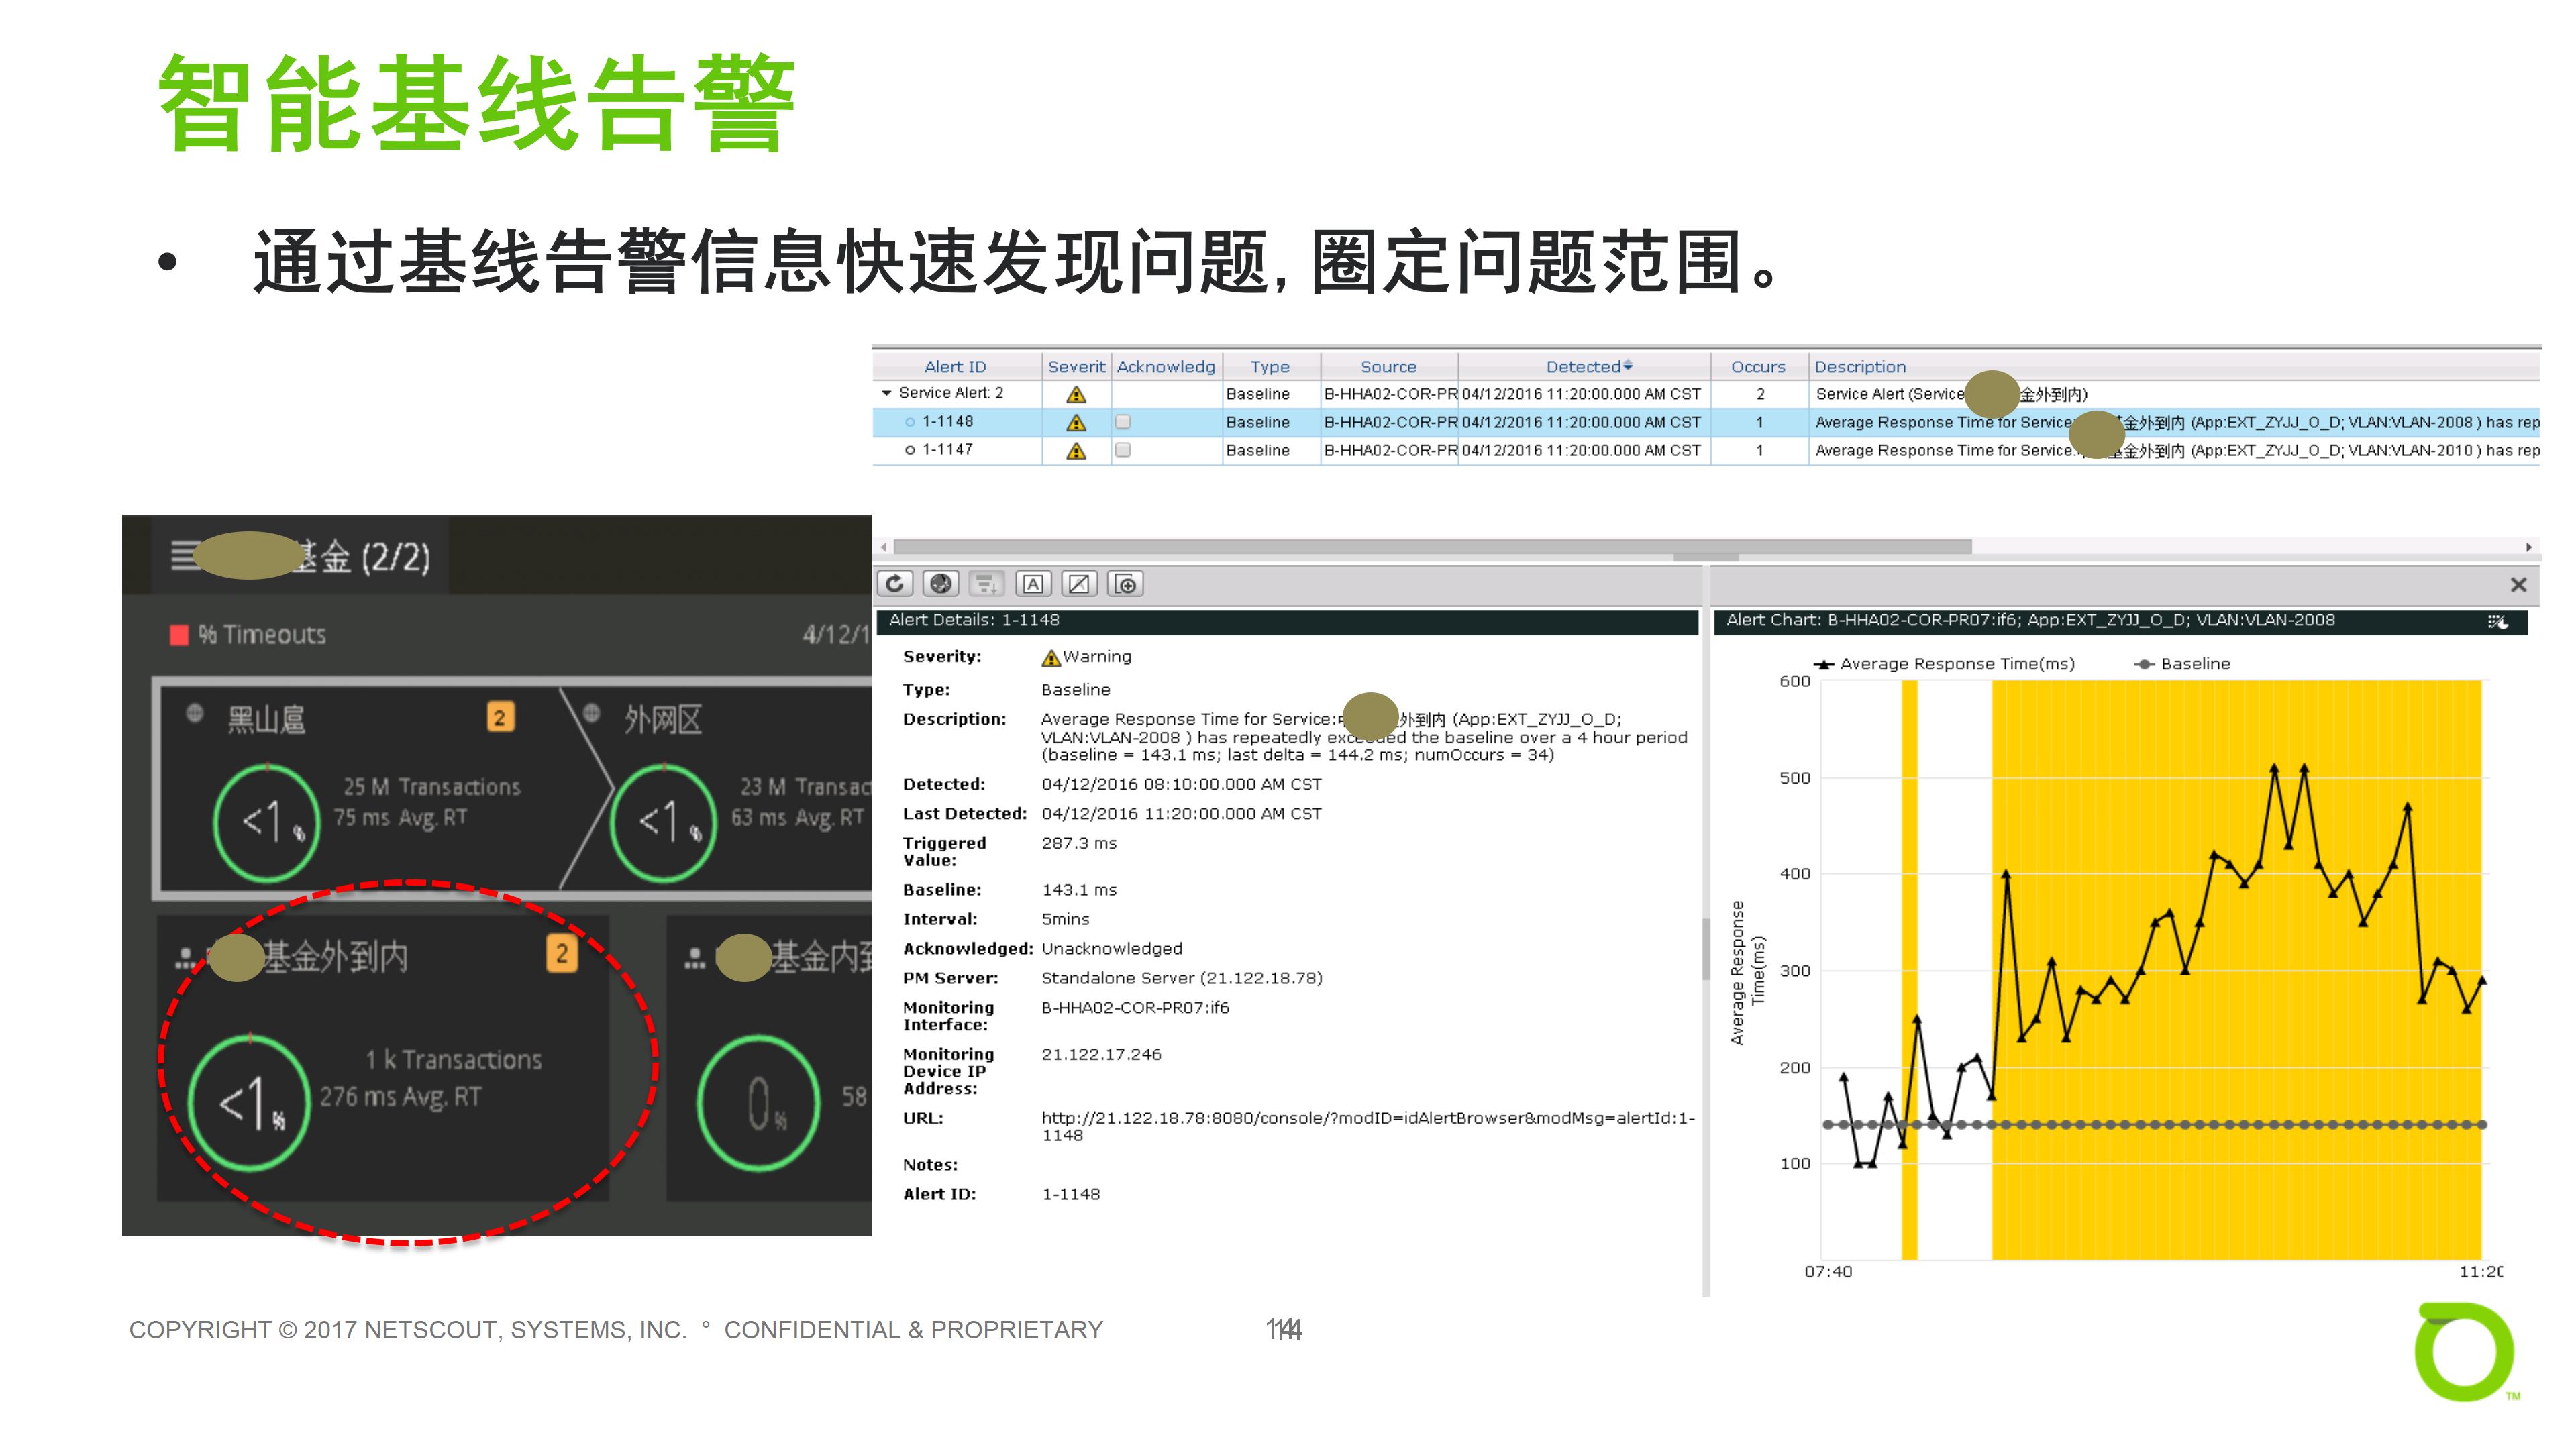This screenshot has height=1449, width=2576.
Task: Click the <1% timeout gauge in 外网区 tile
Action: 664,822
